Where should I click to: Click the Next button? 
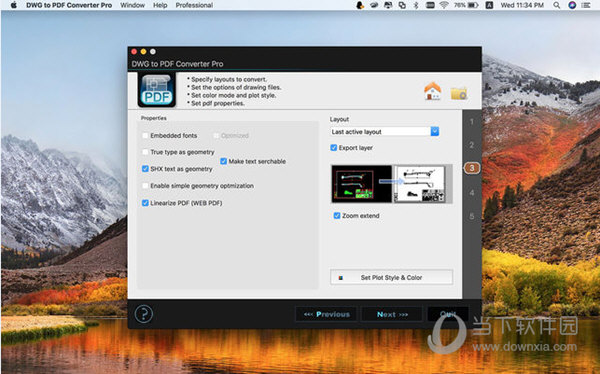[x=392, y=314]
